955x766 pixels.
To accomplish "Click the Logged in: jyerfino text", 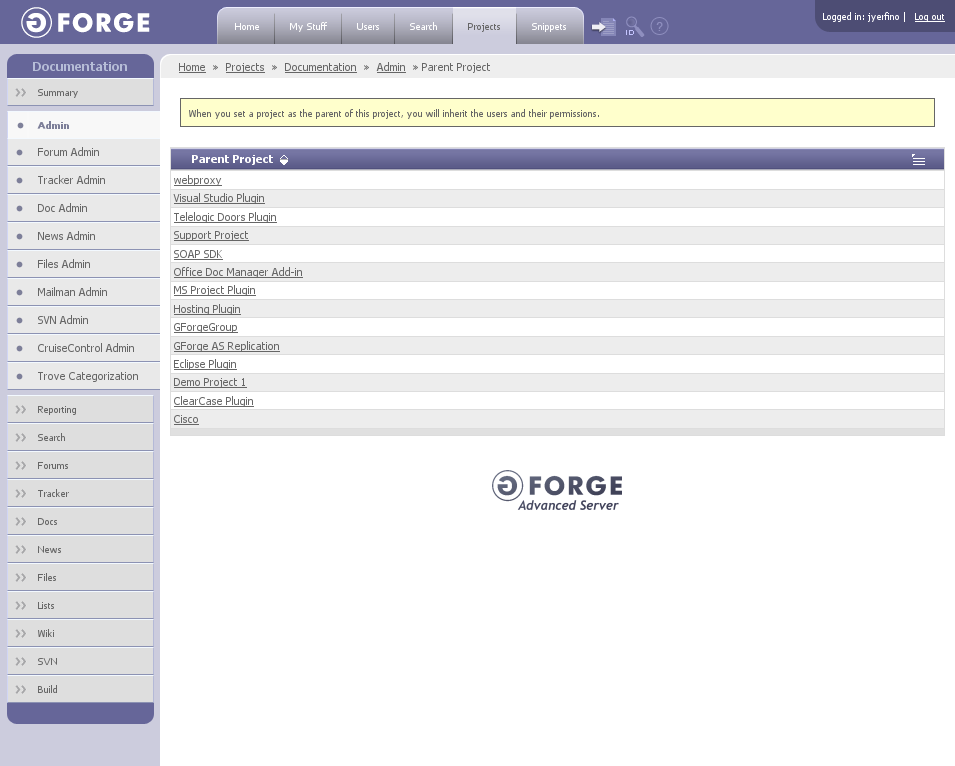I will 861,17.
